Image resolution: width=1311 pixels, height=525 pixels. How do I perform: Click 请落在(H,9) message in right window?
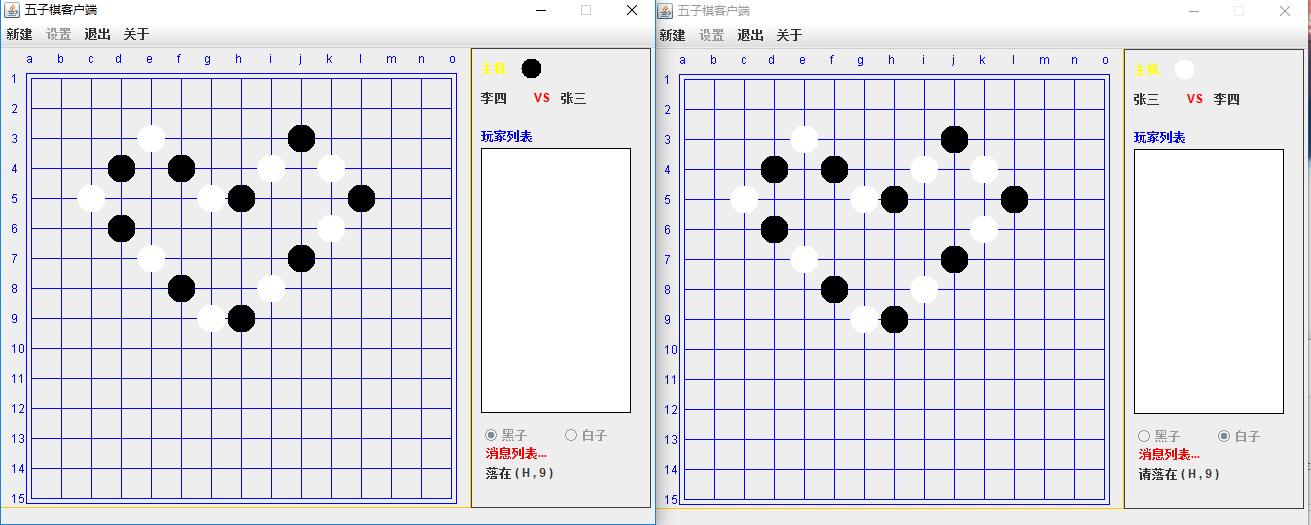coord(1179,473)
